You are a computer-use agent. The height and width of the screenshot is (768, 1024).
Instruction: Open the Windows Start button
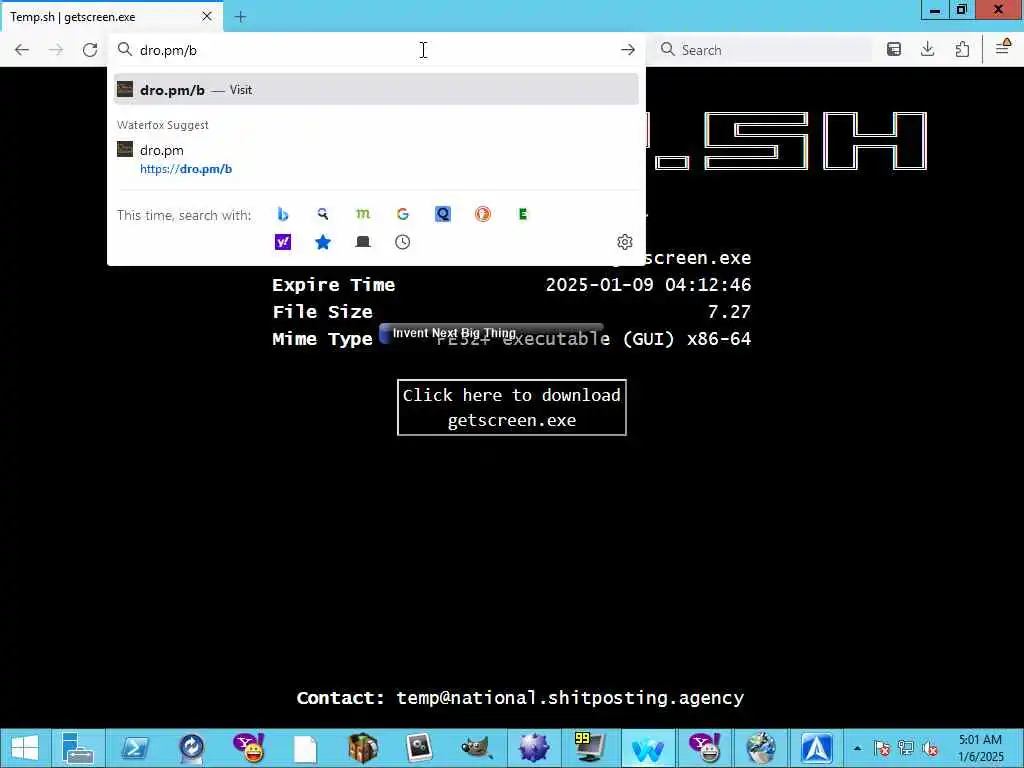[x=24, y=748]
